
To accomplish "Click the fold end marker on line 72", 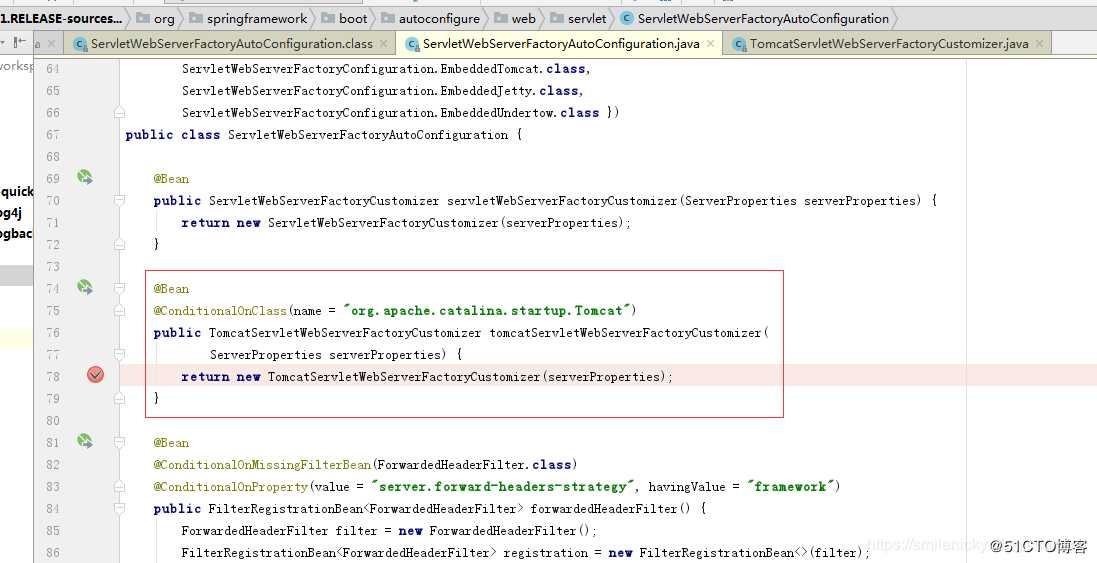I will [x=120, y=244].
